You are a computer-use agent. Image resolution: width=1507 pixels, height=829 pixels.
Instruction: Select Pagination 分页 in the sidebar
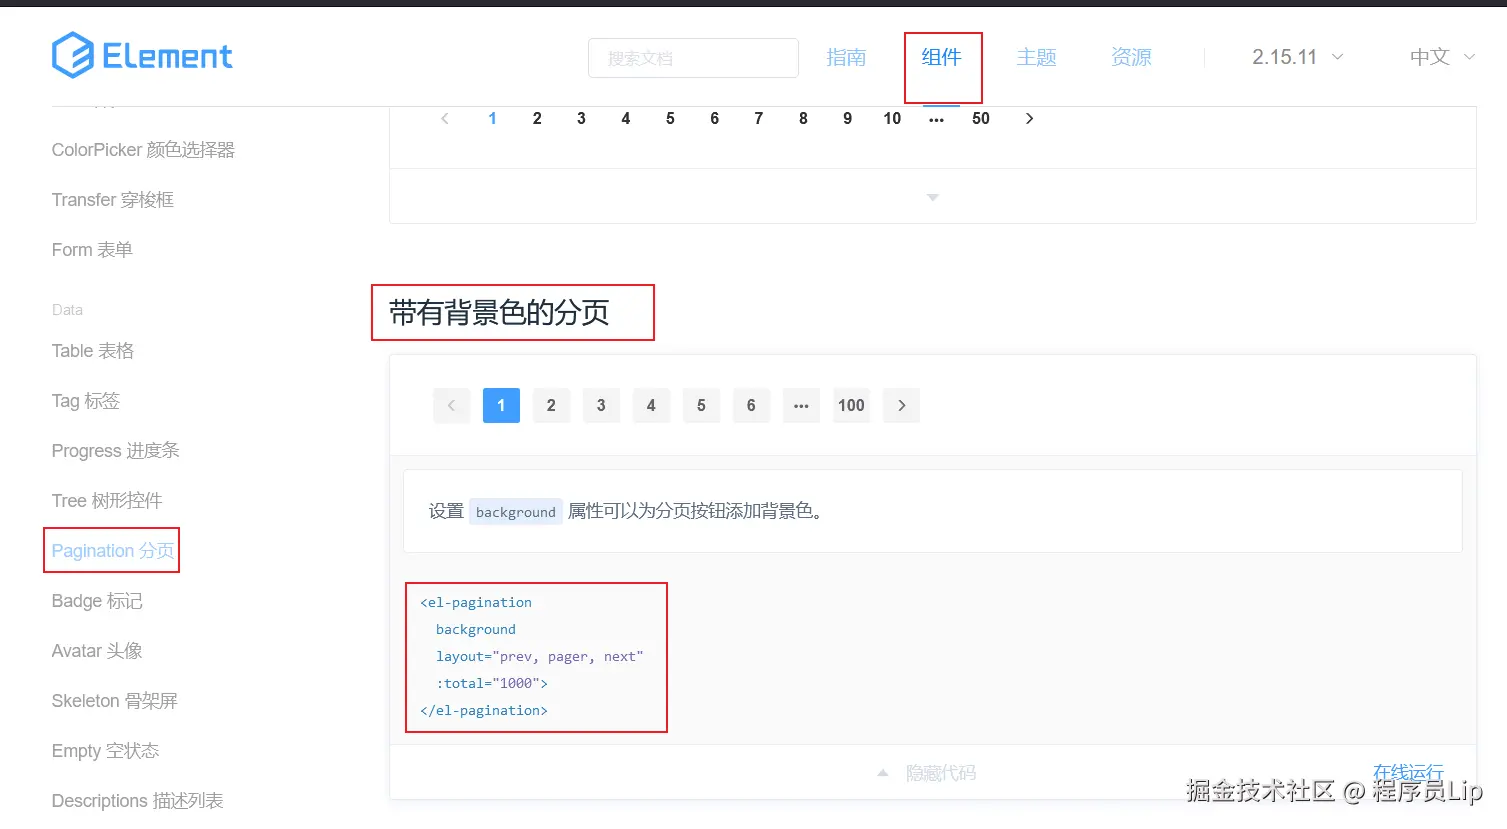coord(110,550)
